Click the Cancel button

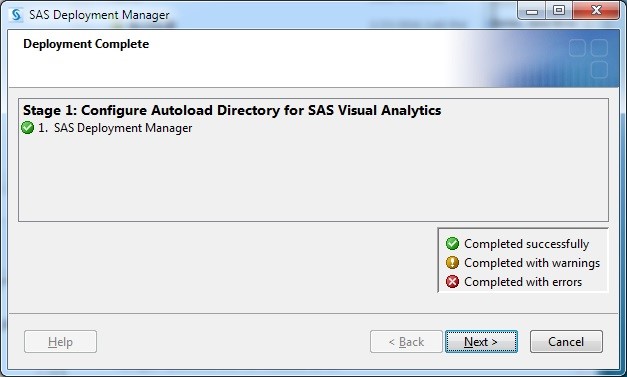pos(566,341)
